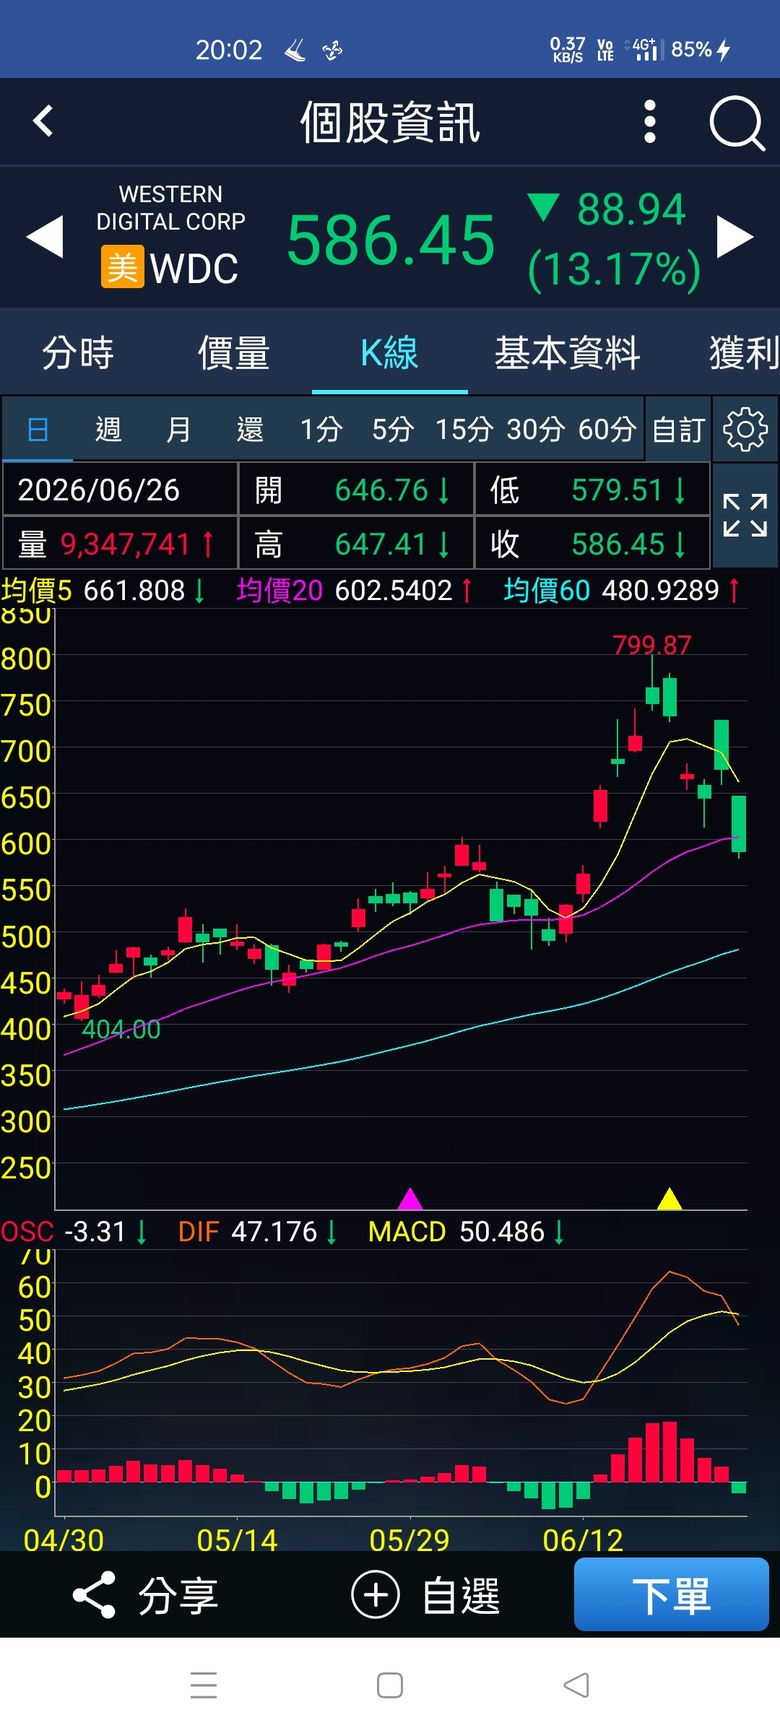Open 自訂 custom interval
The width and height of the screenshot is (780, 1733).
click(679, 430)
